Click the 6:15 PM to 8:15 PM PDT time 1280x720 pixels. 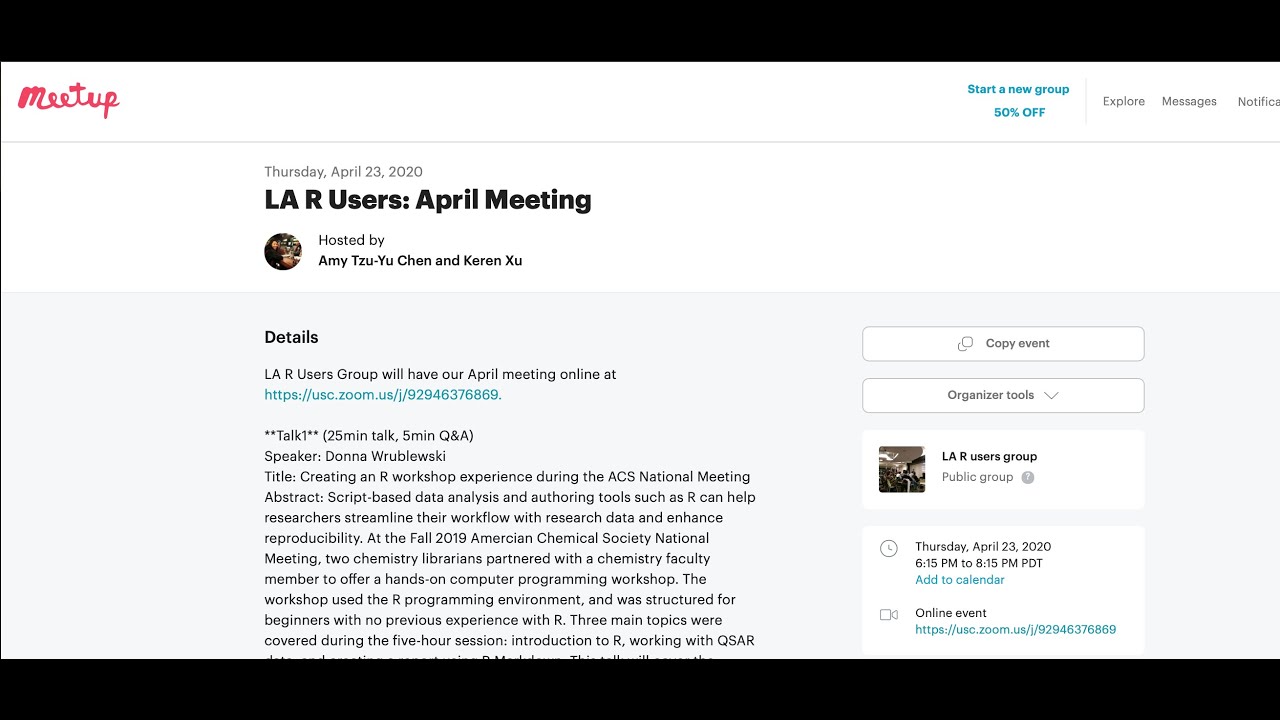979,563
